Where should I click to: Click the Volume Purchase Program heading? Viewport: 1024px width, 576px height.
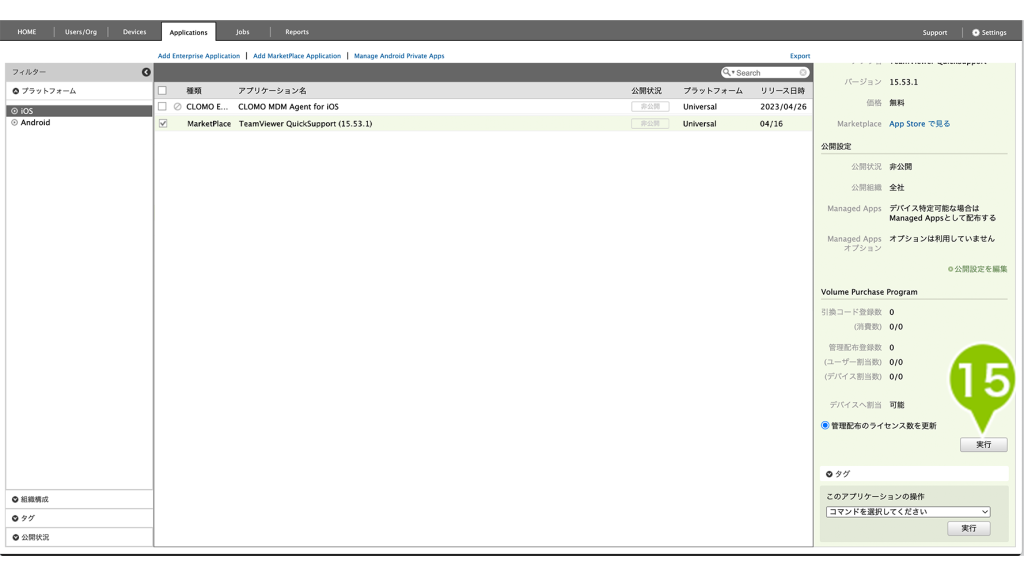pos(869,292)
